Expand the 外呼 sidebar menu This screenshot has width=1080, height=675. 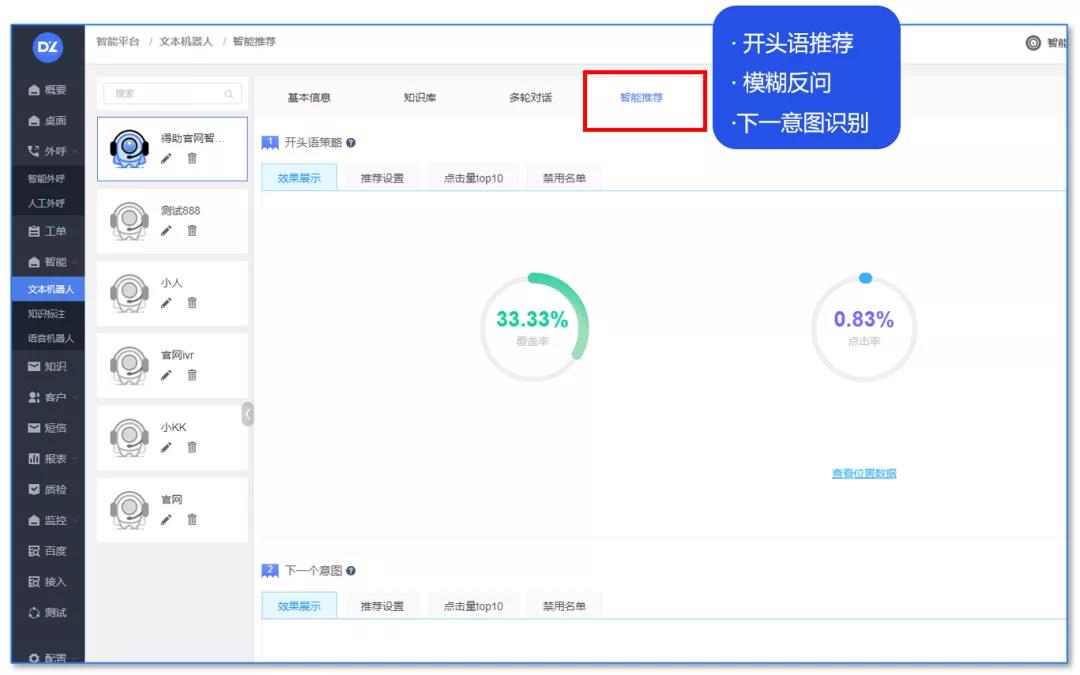click(48, 152)
